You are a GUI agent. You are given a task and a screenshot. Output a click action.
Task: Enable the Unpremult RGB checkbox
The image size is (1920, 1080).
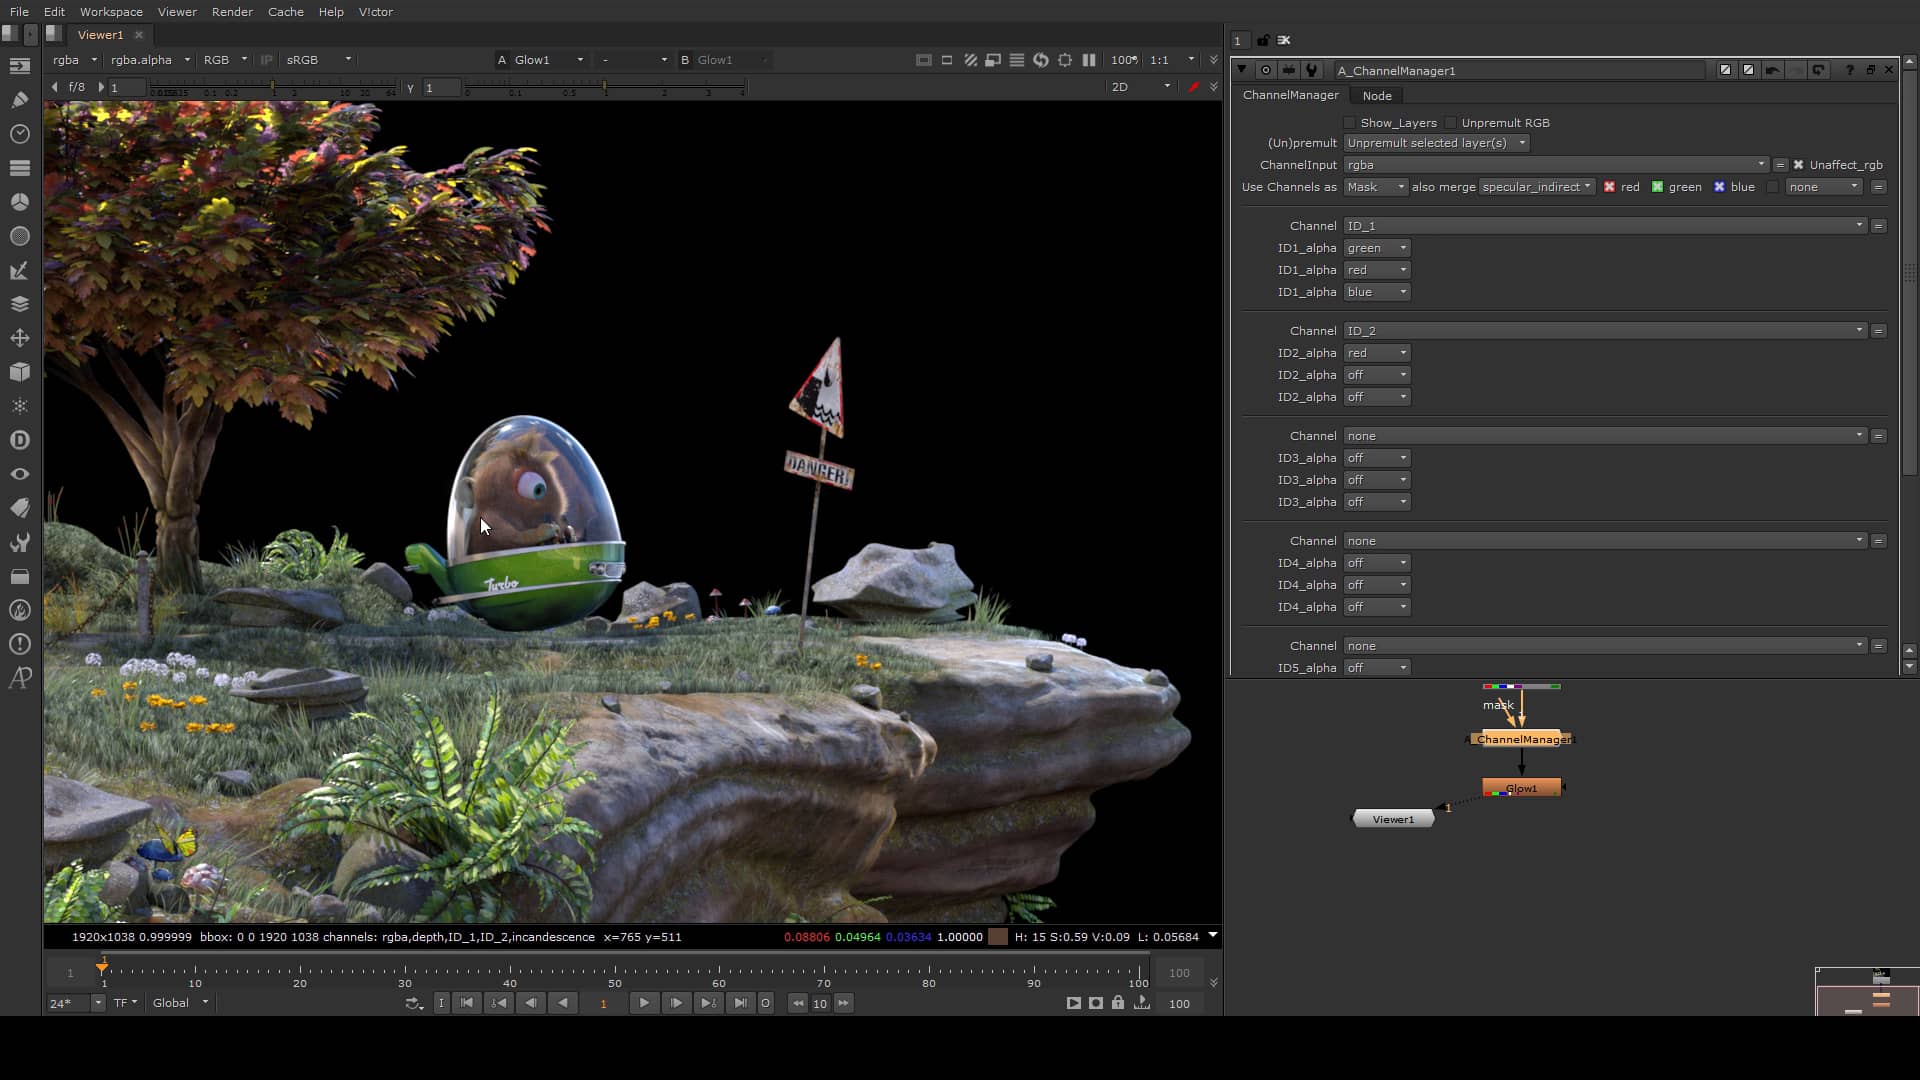(1450, 123)
